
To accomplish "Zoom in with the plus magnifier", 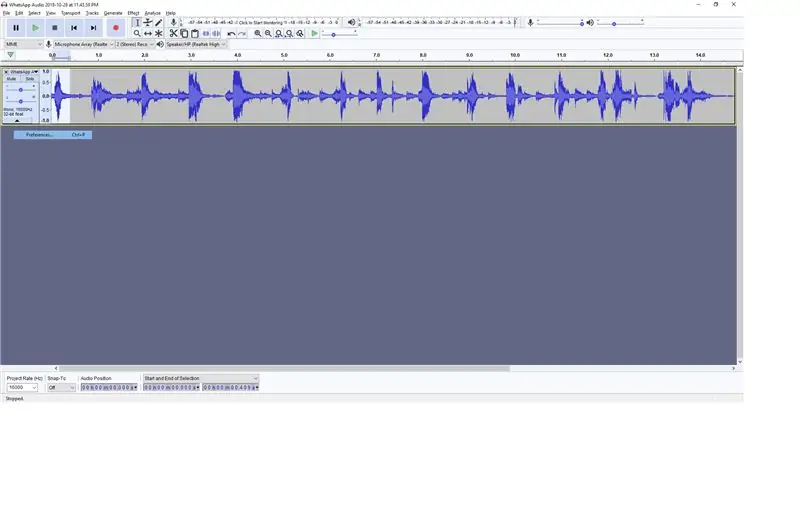I will click(x=258, y=34).
